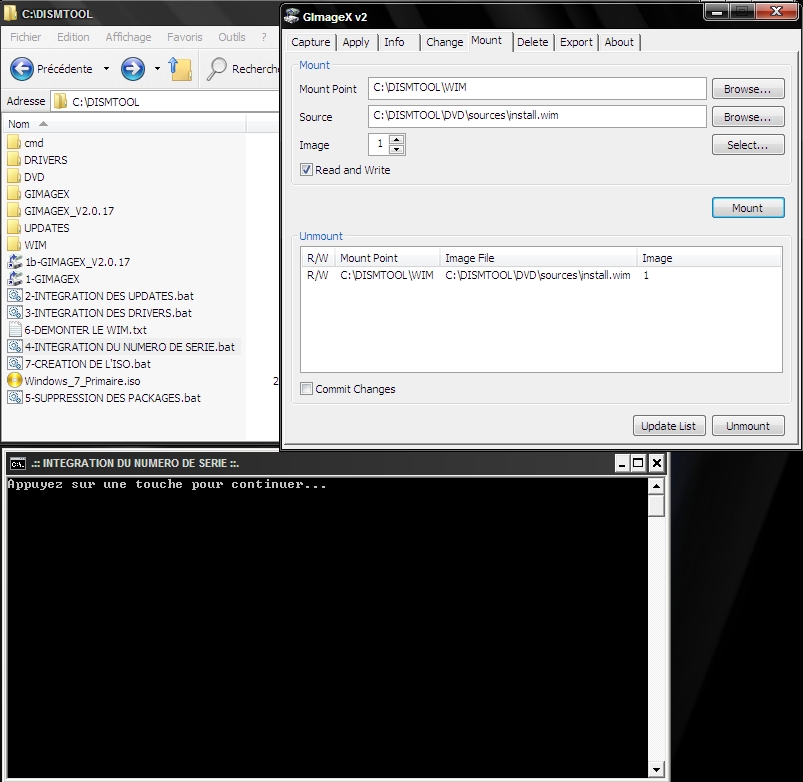The width and height of the screenshot is (803, 782).
Task: Click the parent folder up icon
Action: point(181,69)
